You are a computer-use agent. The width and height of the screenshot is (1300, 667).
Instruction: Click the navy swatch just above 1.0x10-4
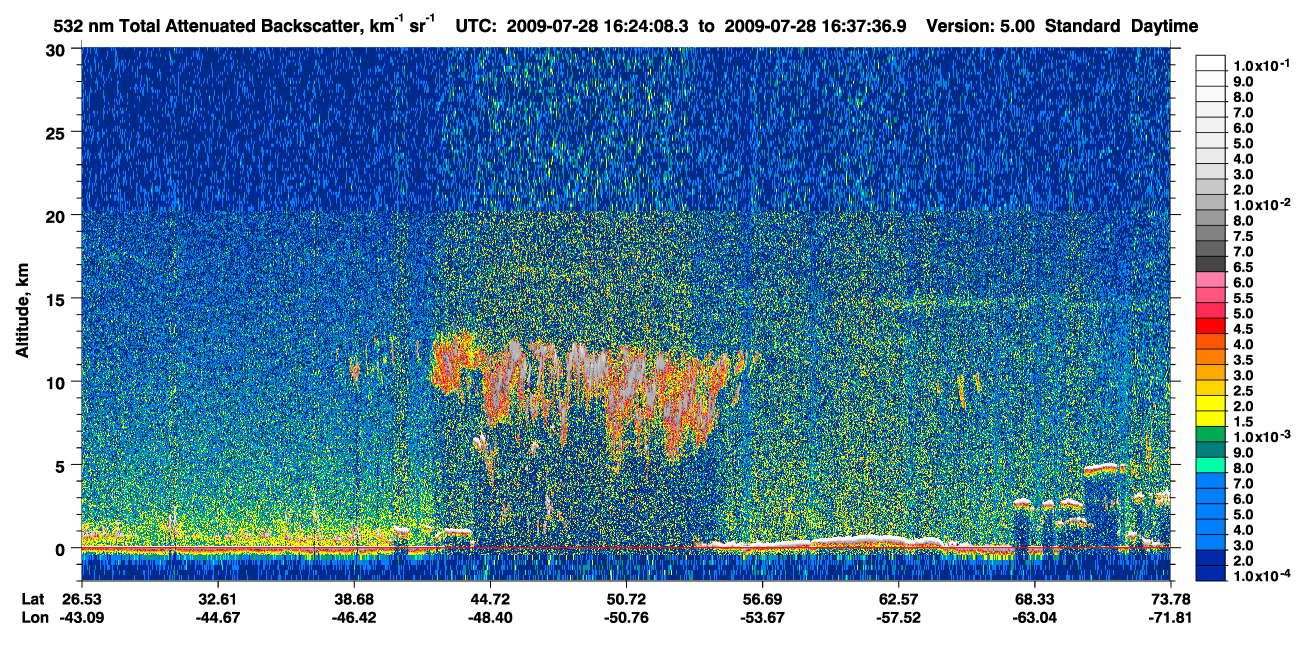pos(1210,574)
